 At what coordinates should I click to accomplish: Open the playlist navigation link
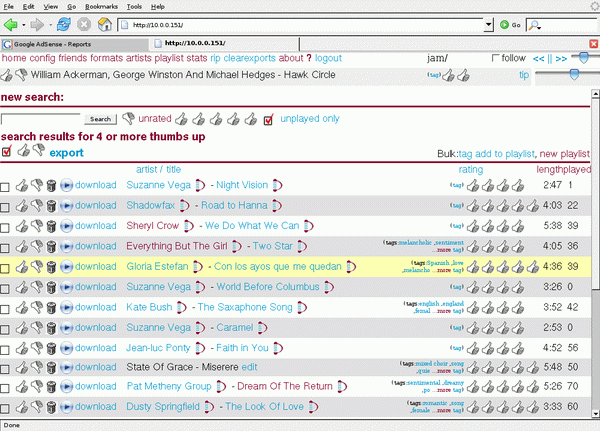click(169, 58)
